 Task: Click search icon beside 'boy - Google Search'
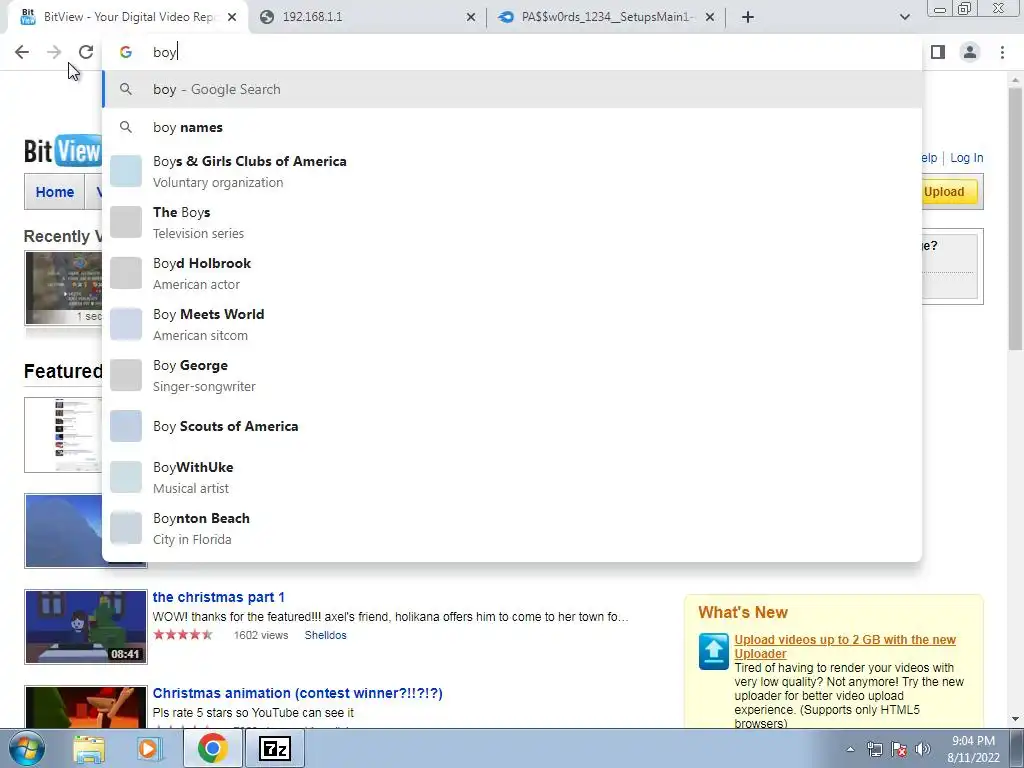point(126,89)
